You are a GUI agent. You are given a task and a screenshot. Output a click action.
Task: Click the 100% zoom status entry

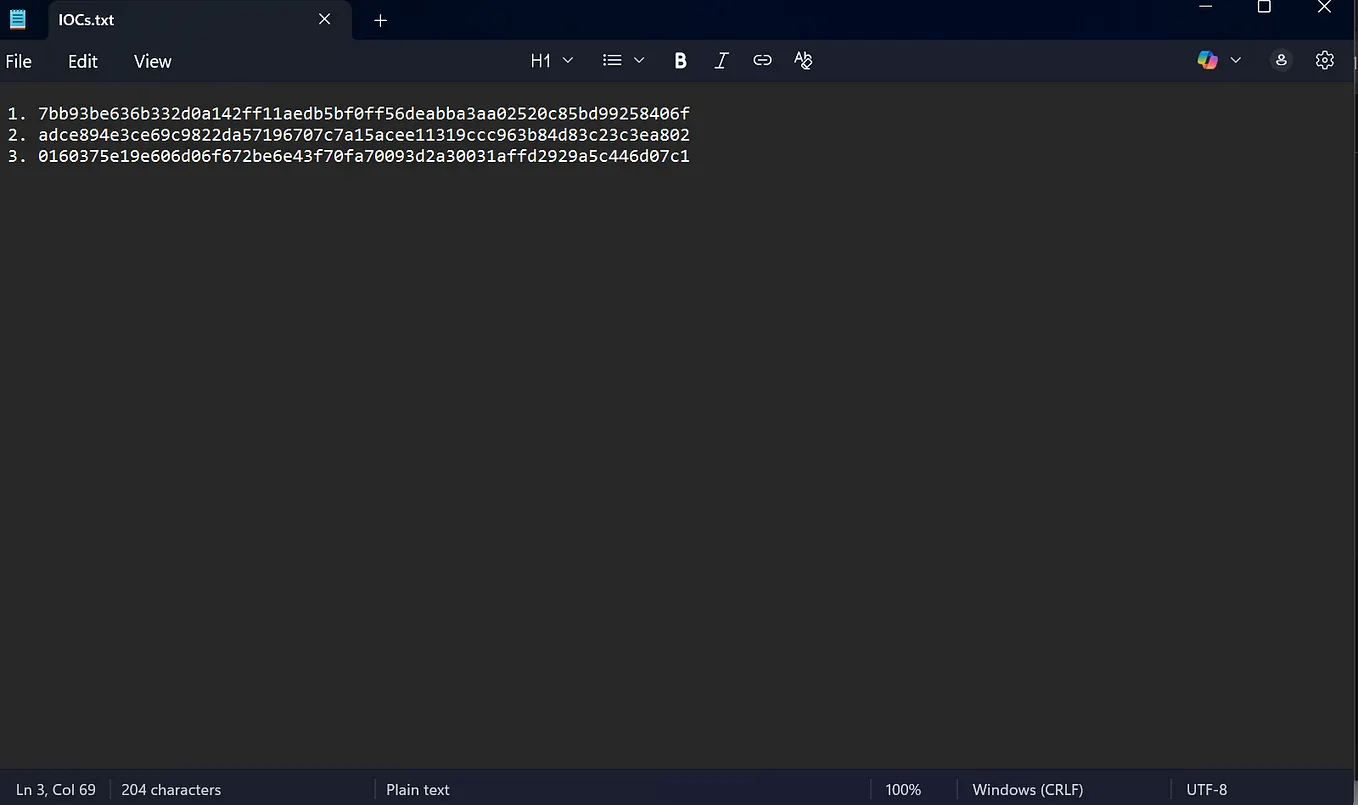click(903, 789)
